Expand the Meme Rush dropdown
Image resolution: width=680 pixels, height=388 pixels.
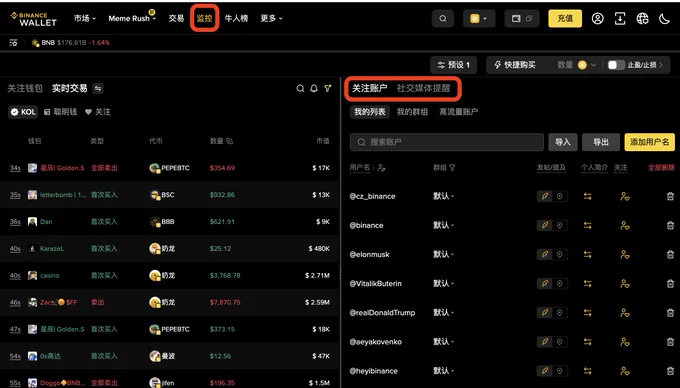132,18
